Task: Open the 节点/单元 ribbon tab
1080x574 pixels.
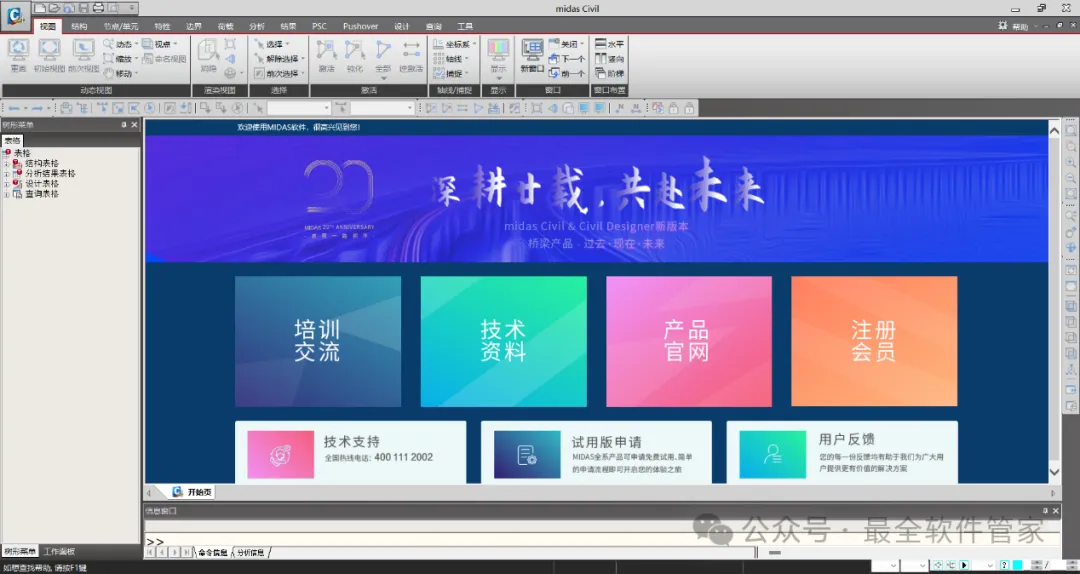Action: (x=121, y=26)
